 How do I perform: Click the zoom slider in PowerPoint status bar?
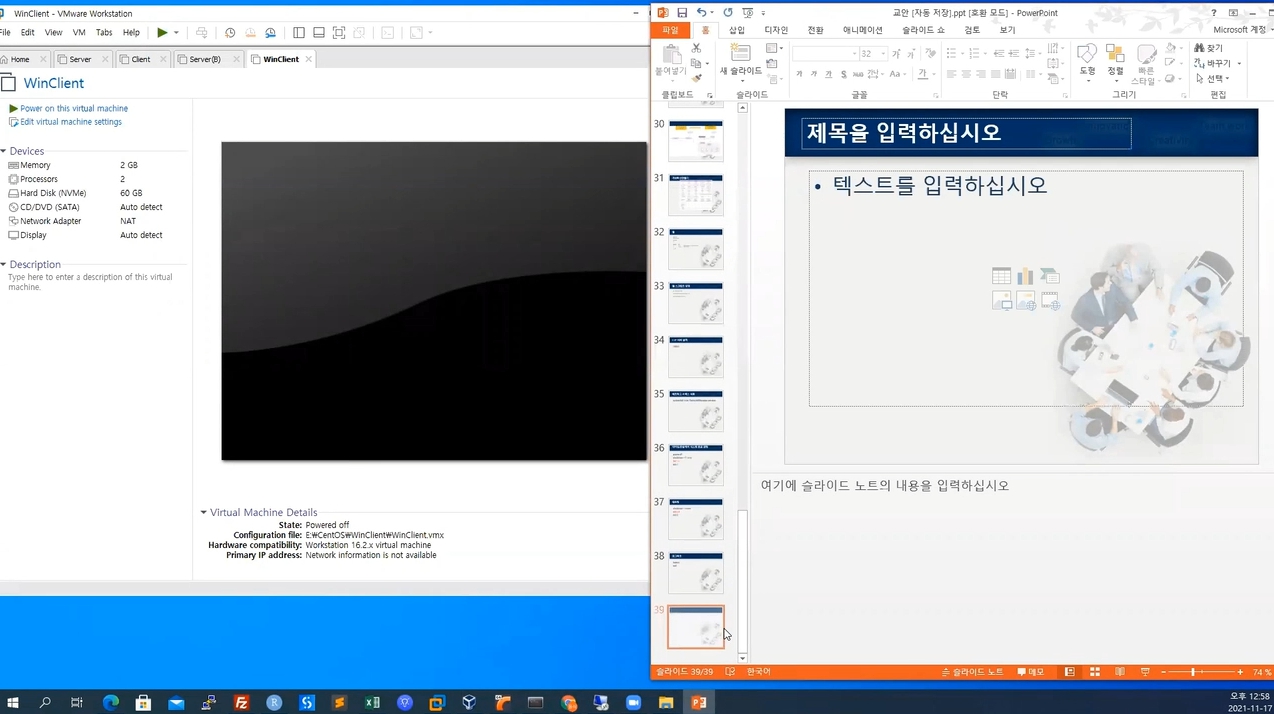click(1193, 672)
